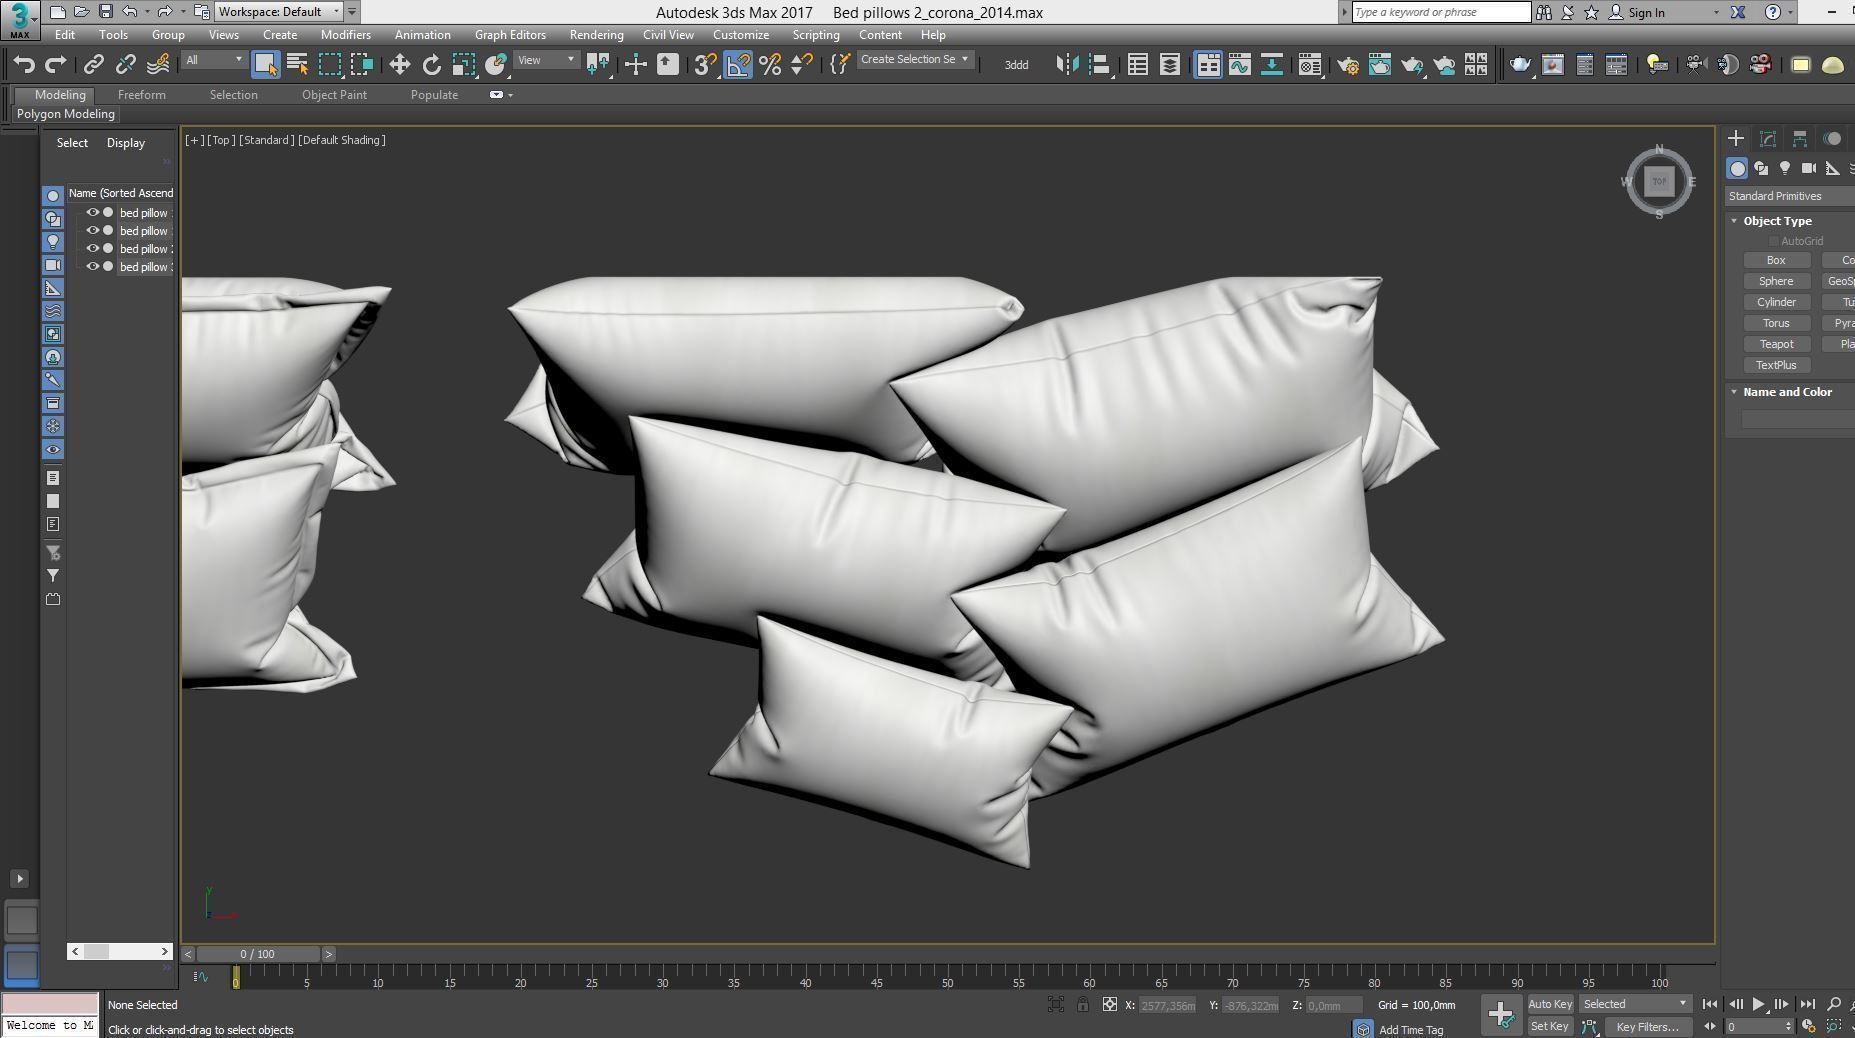Open the Rendered Frame Window
Image resolution: width=1855 pixels, height=1038 pixels.
(x=1379, y=65)
